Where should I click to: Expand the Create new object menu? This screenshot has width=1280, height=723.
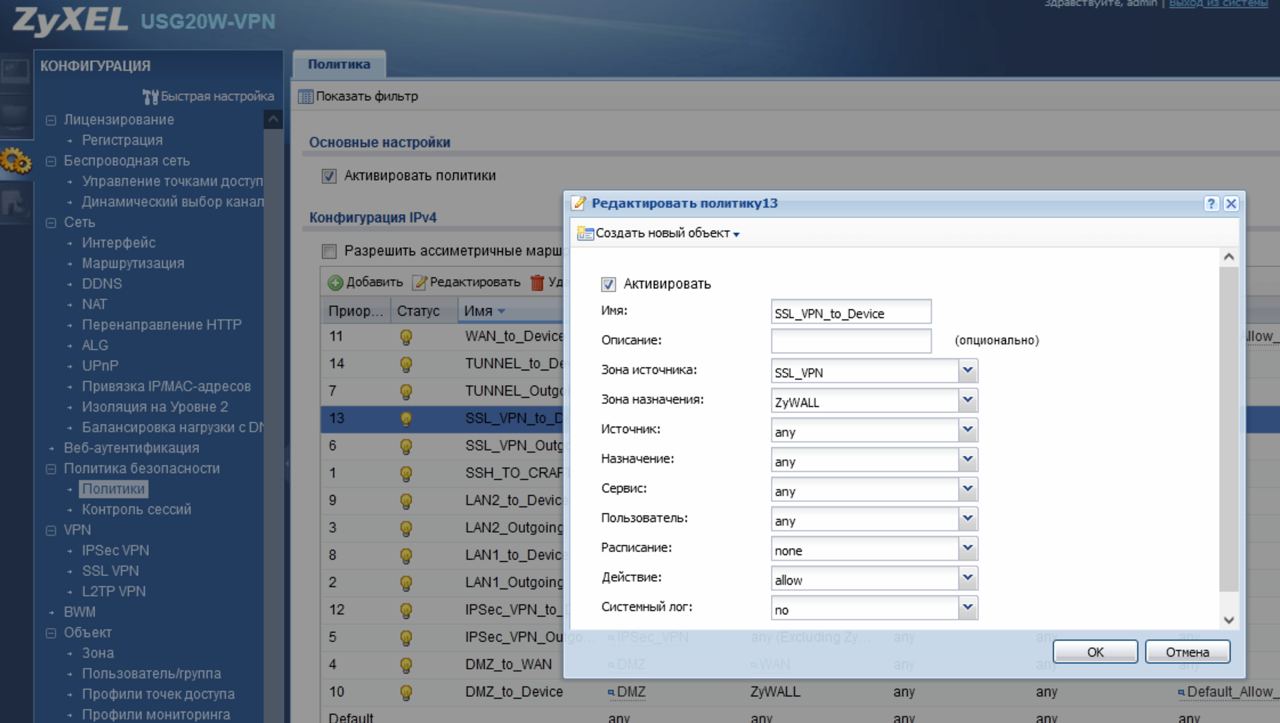tap(659, 234)
